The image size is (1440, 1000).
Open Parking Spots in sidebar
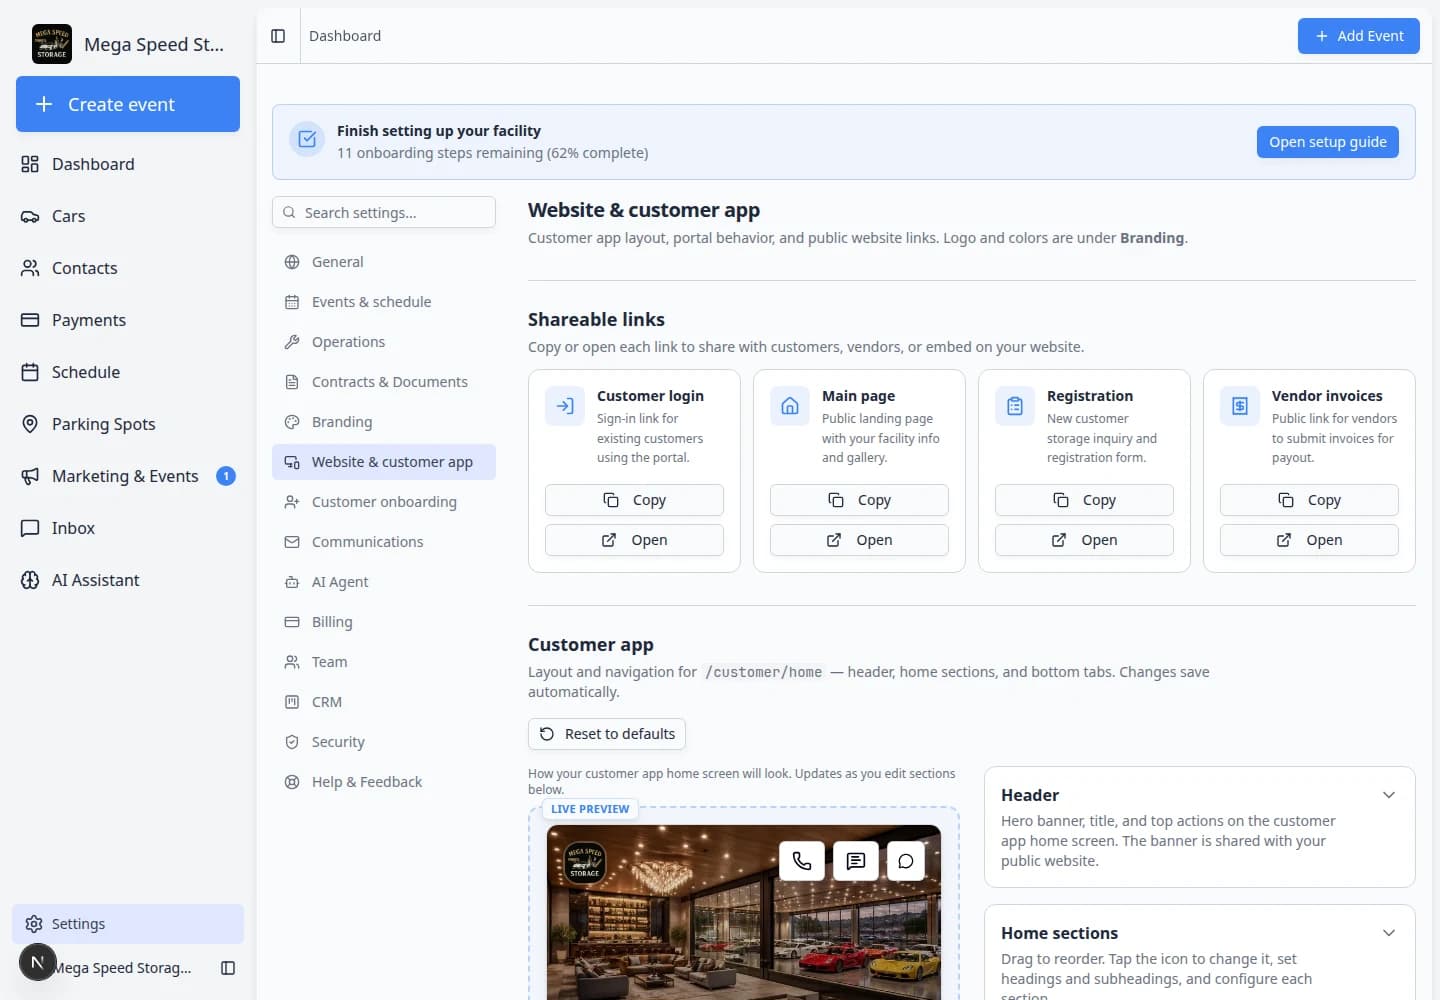pyautogui.click(x=128, y=424)
